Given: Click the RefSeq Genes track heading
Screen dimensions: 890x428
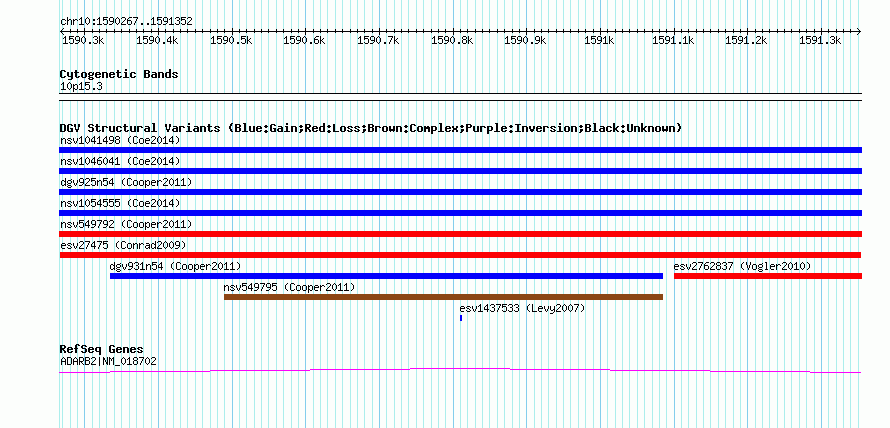Looking at the screenshot, I should coord(102,349).
